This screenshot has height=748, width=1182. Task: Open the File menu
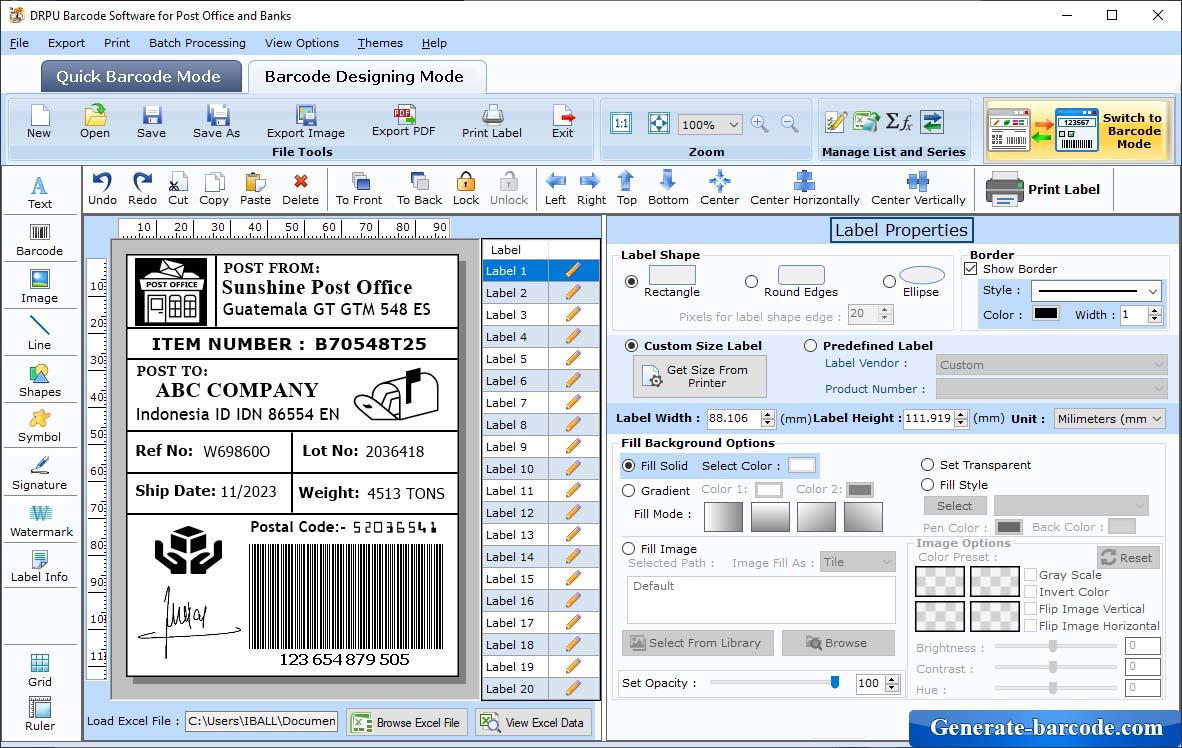point(19,43)
